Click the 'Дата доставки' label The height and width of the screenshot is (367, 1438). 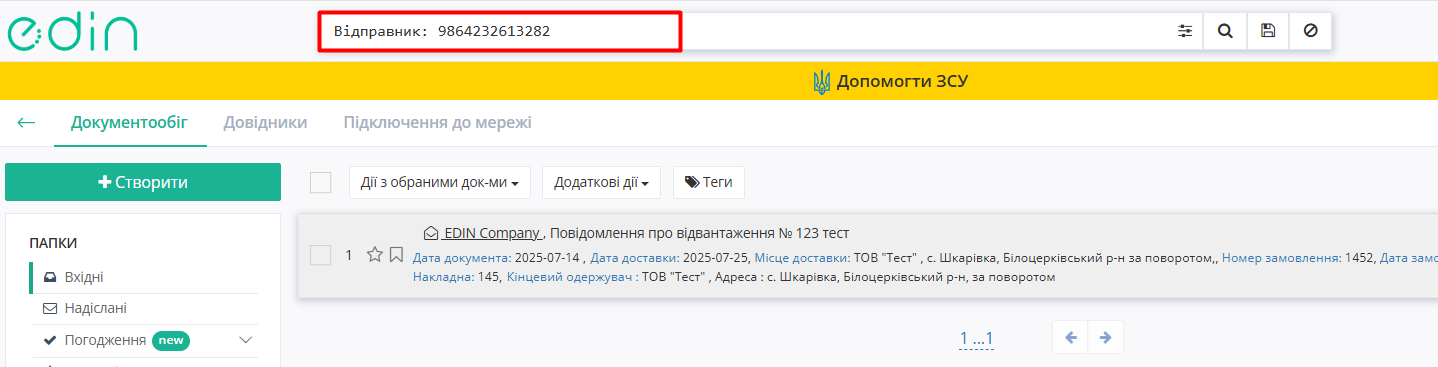coord(634,257)
